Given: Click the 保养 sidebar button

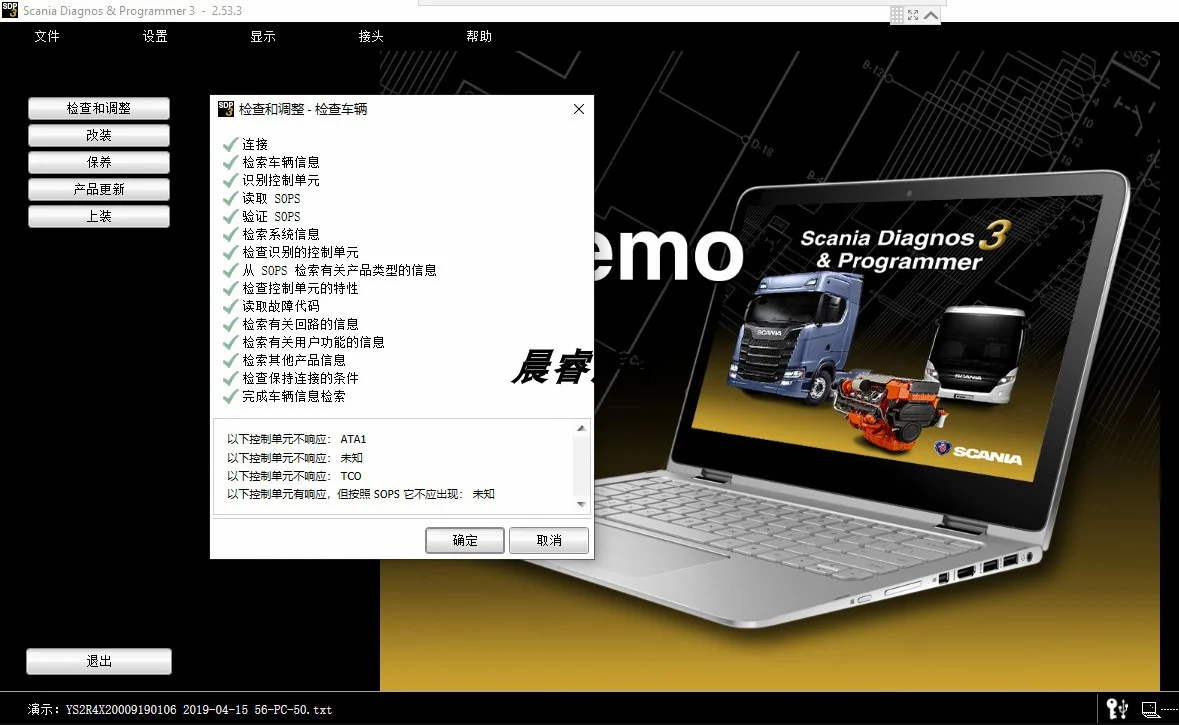Looking at the screenshot, I should click(x=99, y=162).
